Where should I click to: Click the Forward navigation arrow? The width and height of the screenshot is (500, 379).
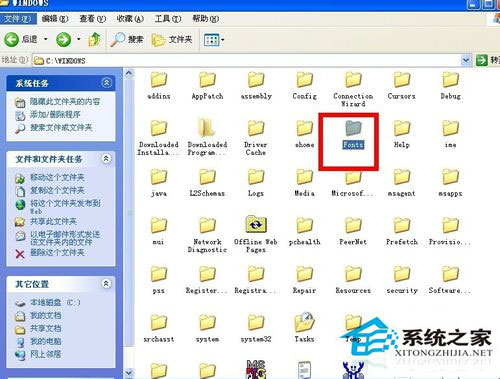click(x=63, y=40)
